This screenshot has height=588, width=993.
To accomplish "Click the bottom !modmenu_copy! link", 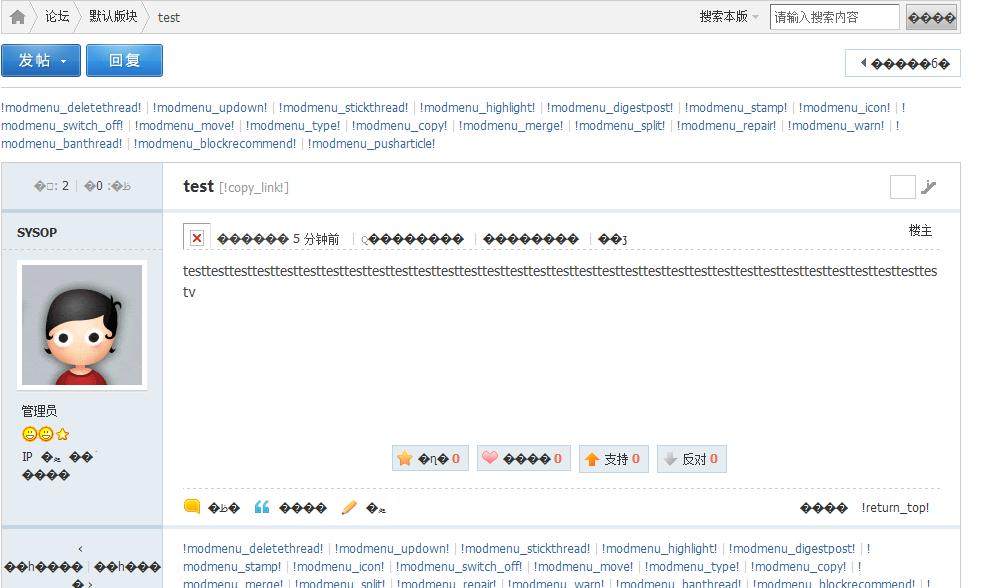I will [x=798, y=566].
